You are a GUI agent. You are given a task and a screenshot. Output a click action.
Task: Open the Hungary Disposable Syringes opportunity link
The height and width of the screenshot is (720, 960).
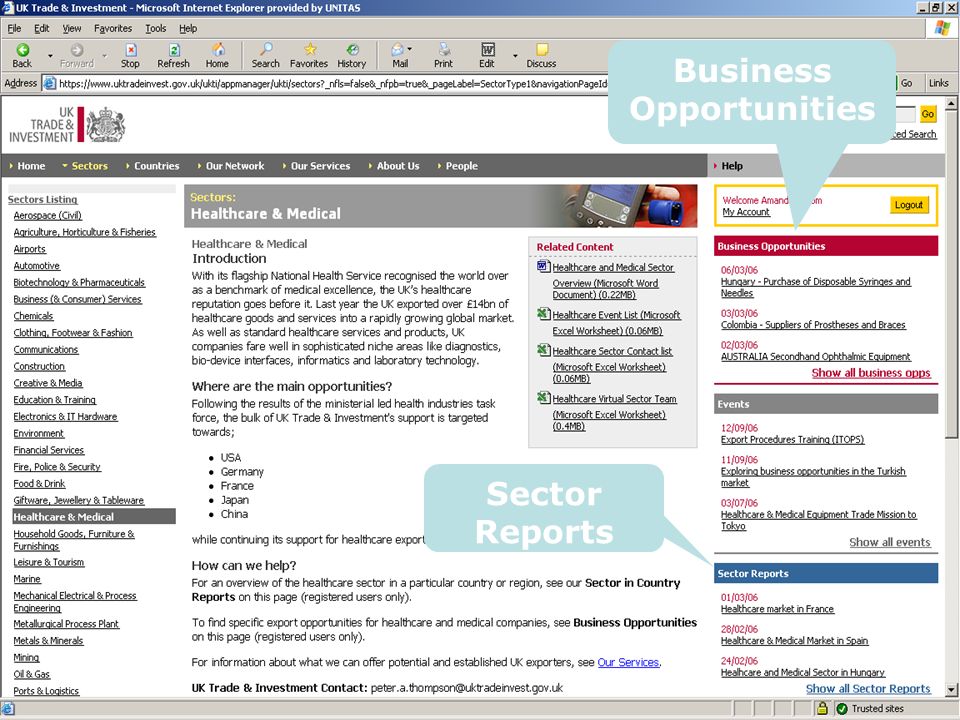pos(816,287)
